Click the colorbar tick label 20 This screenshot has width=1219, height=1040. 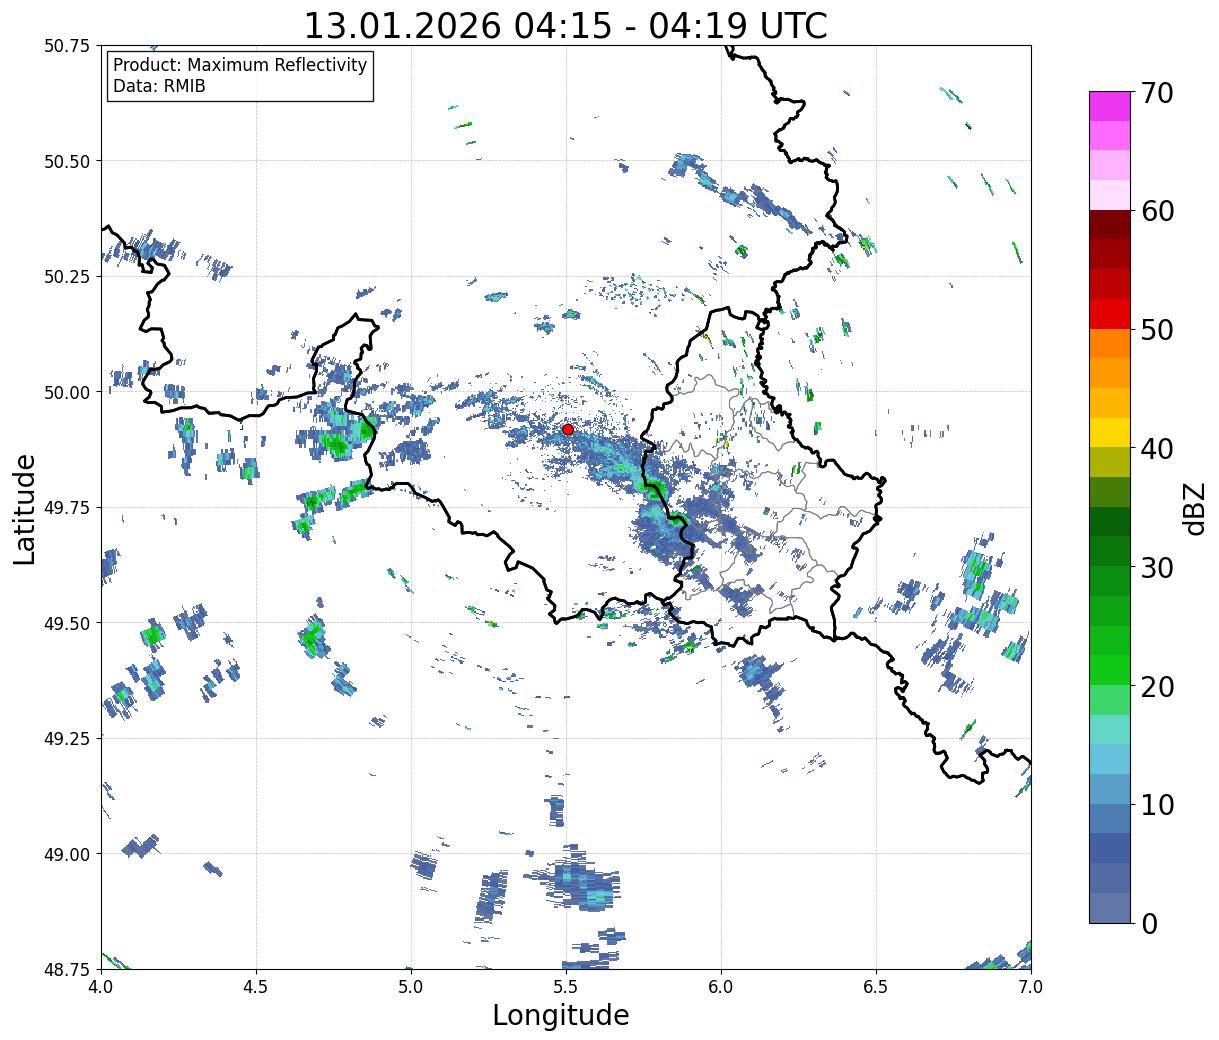[x=1158, y=686]
